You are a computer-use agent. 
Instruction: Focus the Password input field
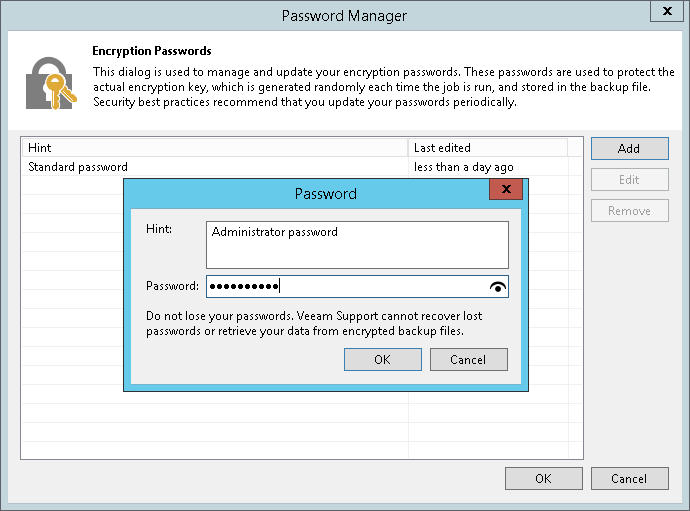pos(345,287)
